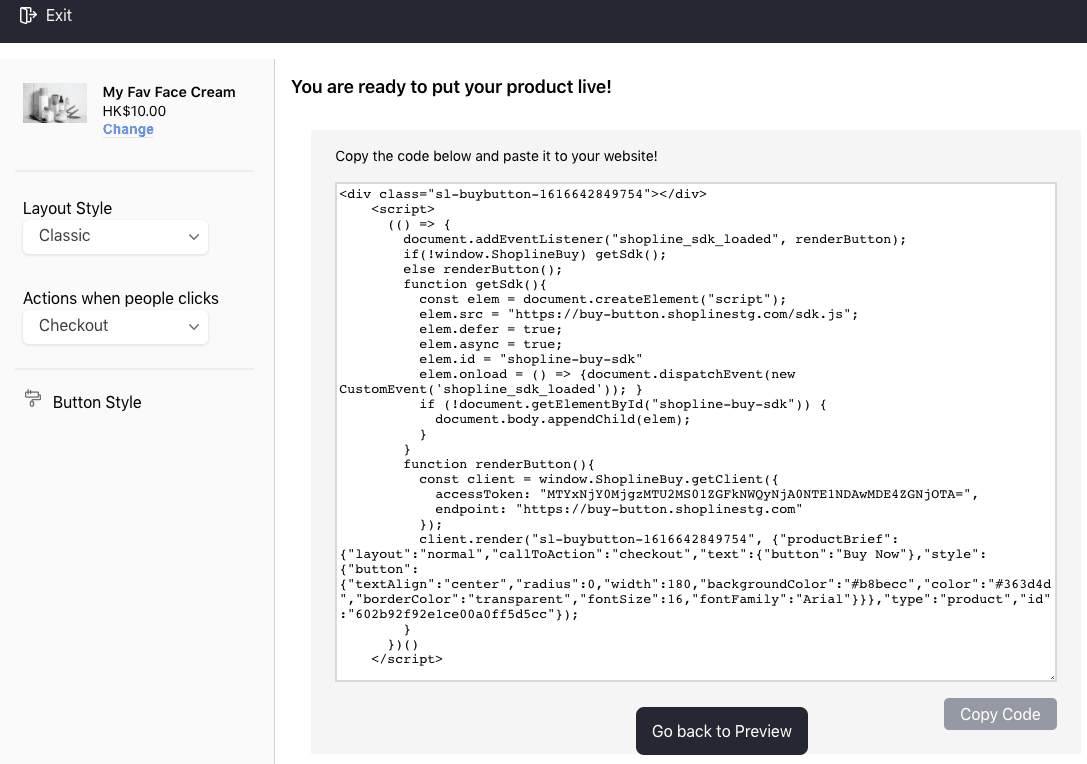This screenshot has width=1087, height=764.
Task: Click the Actions when people clicks label
Action: coord(121,298)
